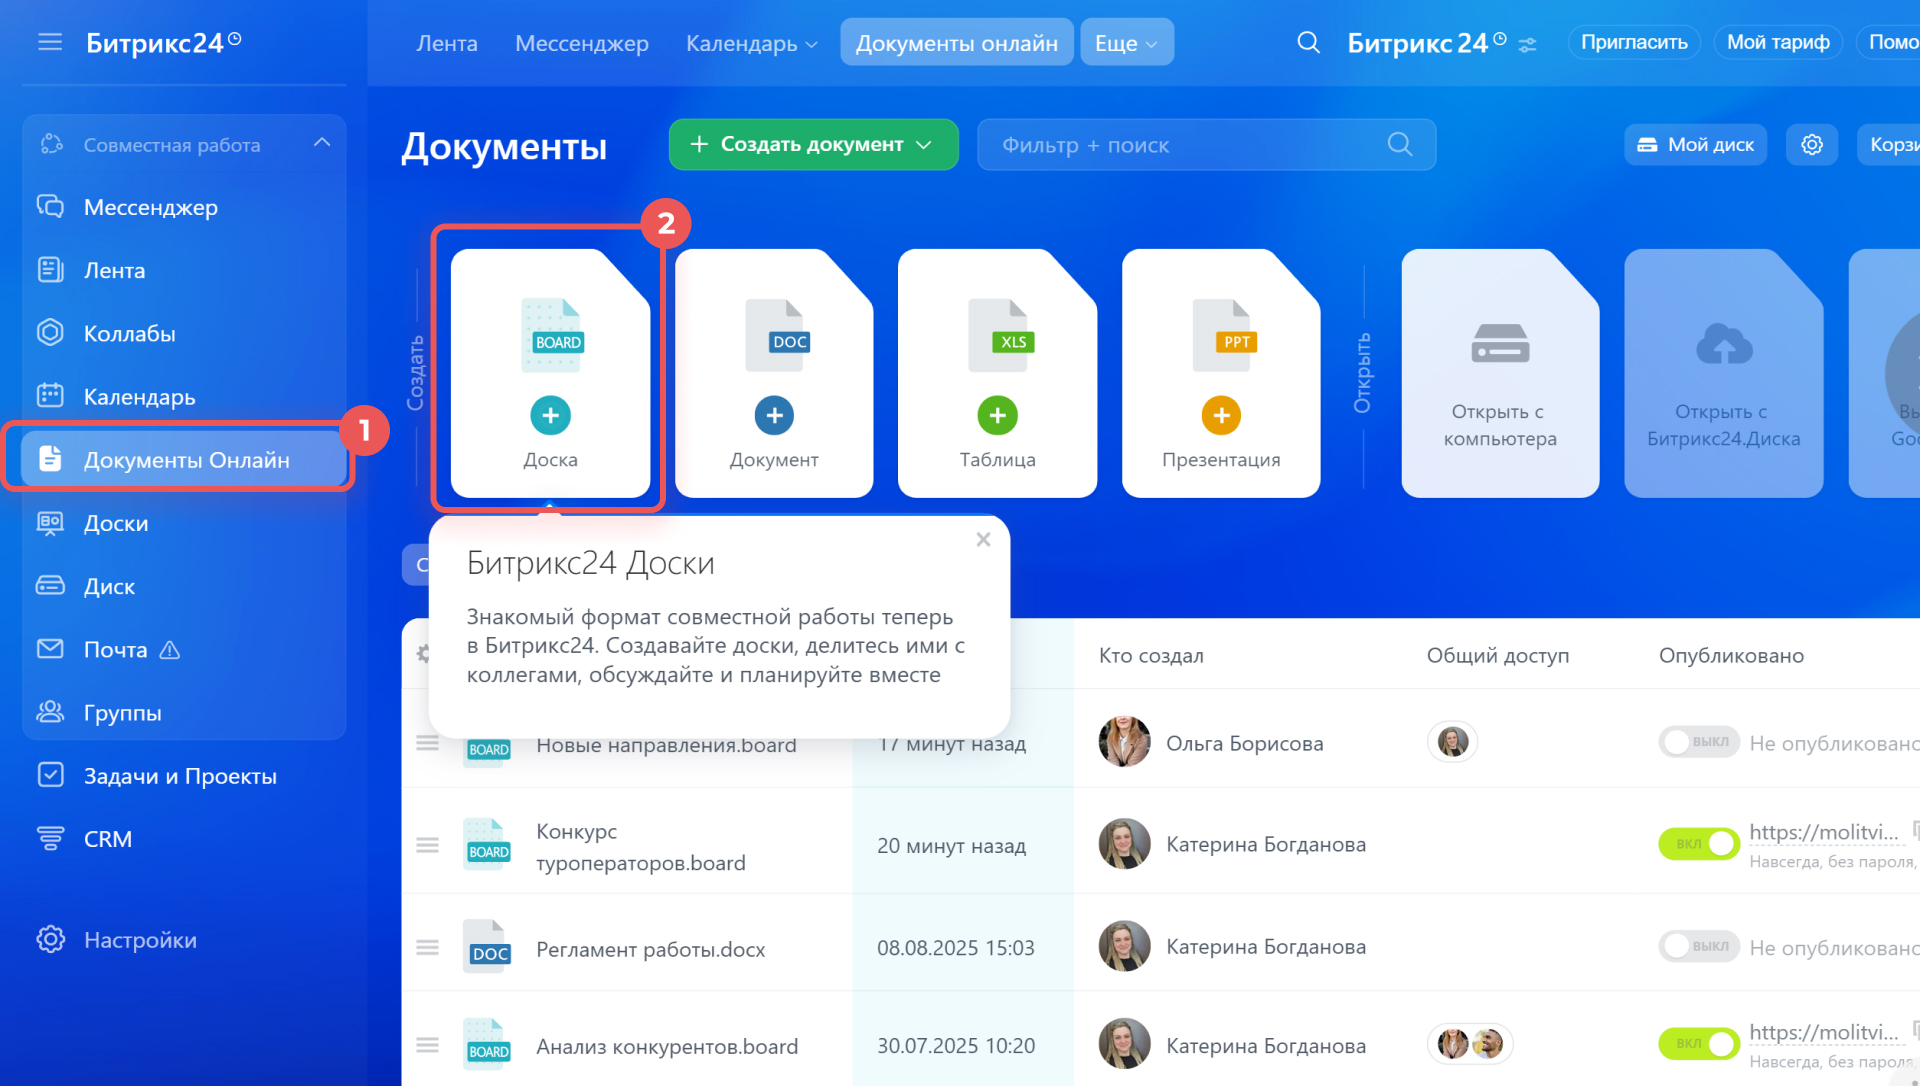Open the Еще dropdown menu

pos(1126,43)
